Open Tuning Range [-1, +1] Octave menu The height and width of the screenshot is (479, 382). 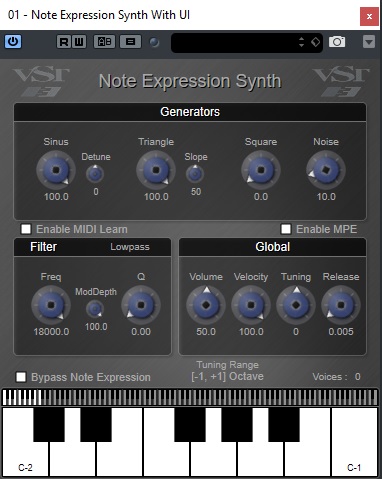227,377
